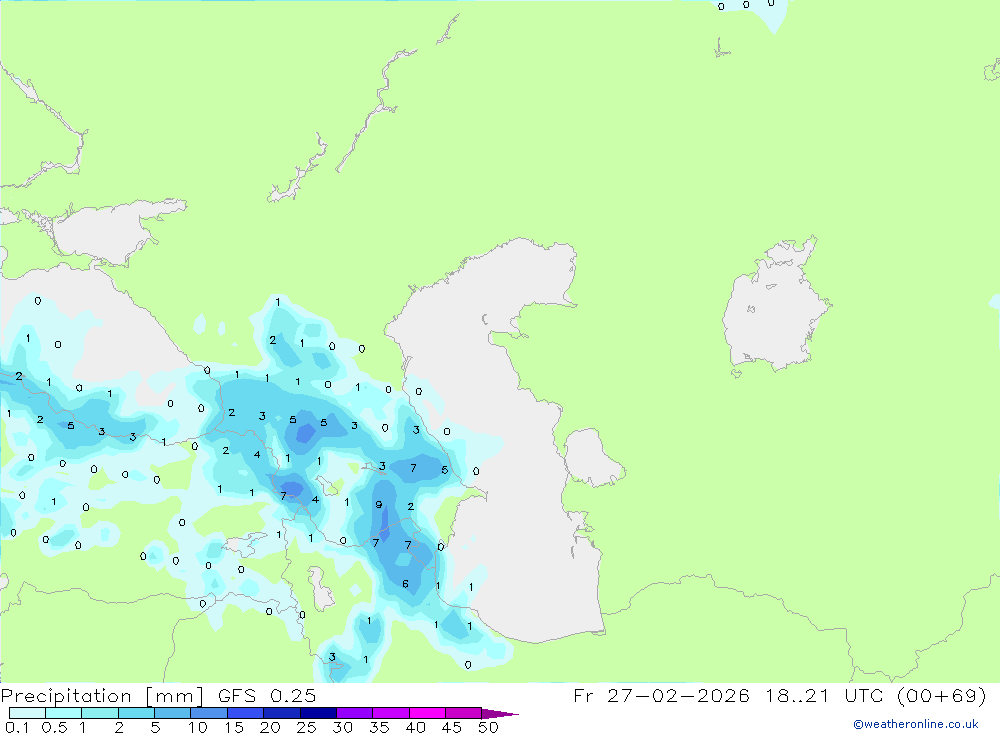Screen dimensions: 1000x733
Task: Pick the 40–45 mm magenta swatch
Action: pos(427,713)
